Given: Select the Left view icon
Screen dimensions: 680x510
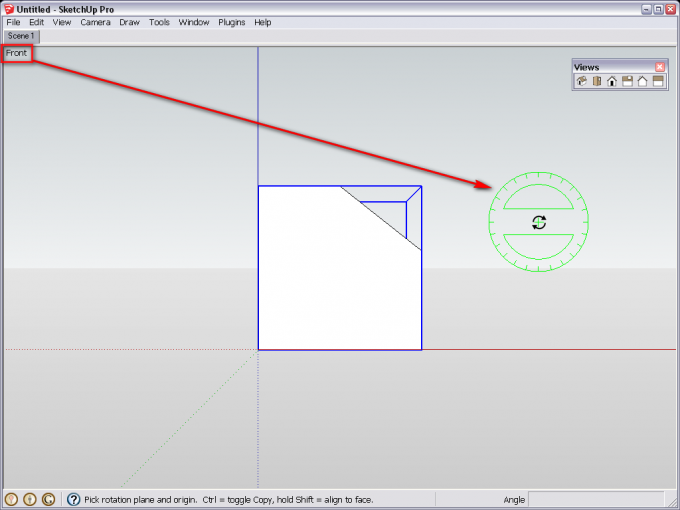Looking at the screenshot, I should pos(658,82).
